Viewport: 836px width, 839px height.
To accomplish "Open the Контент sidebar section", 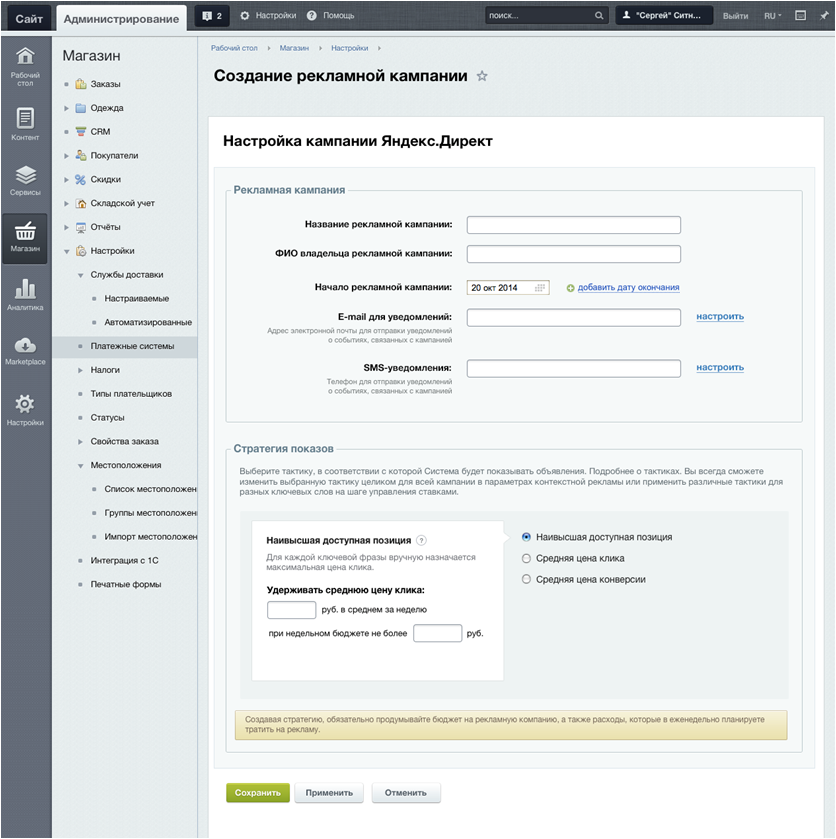I will pos(25,118).
